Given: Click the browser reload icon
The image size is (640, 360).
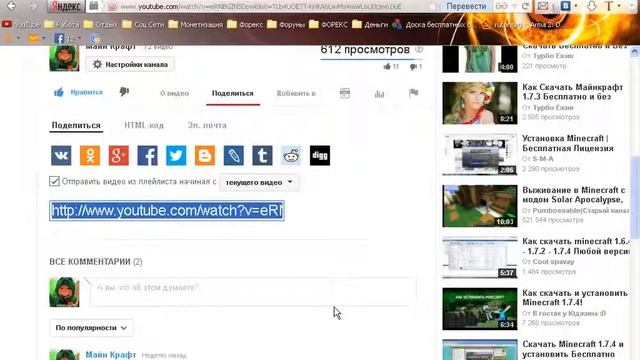Looking at the screenshot, I should 525,6.
